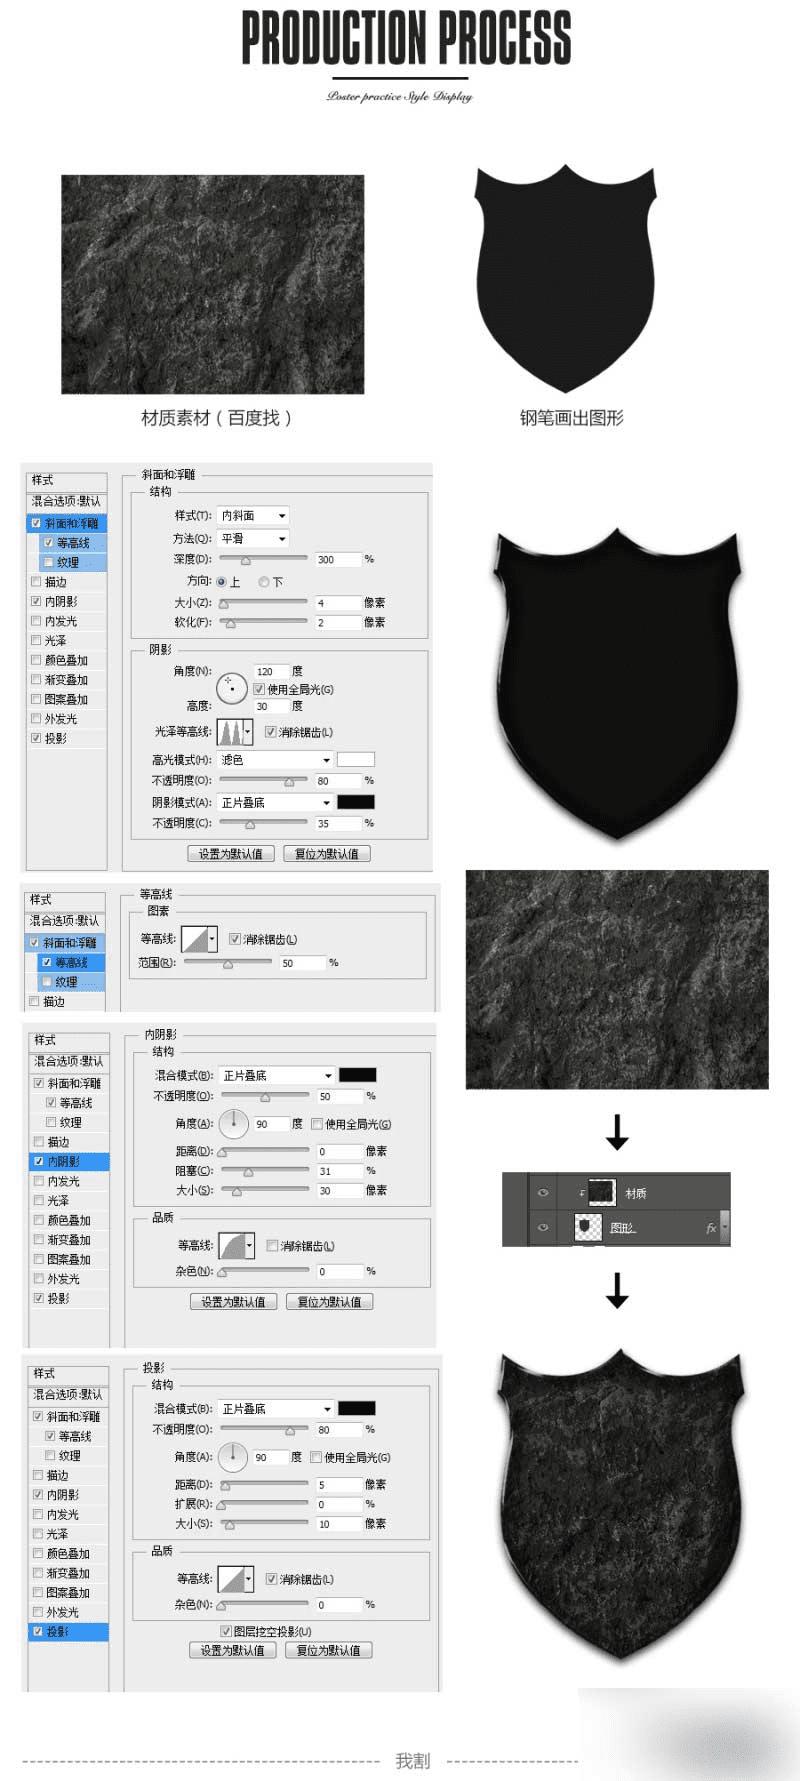Click 距离 field showing 5 in 投影

click(338, 1485)
